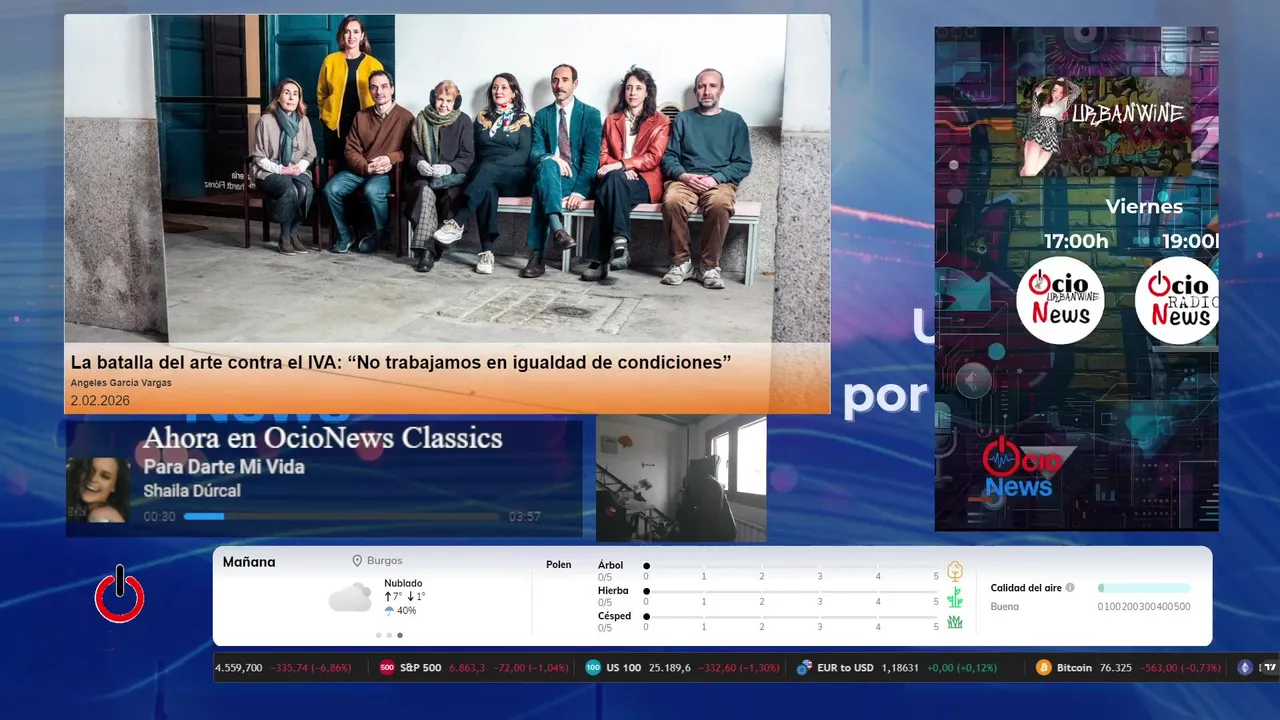1280x720 pixels.
Task: Click the Bitcoin ticker label
Action: tap(1074, 668)
